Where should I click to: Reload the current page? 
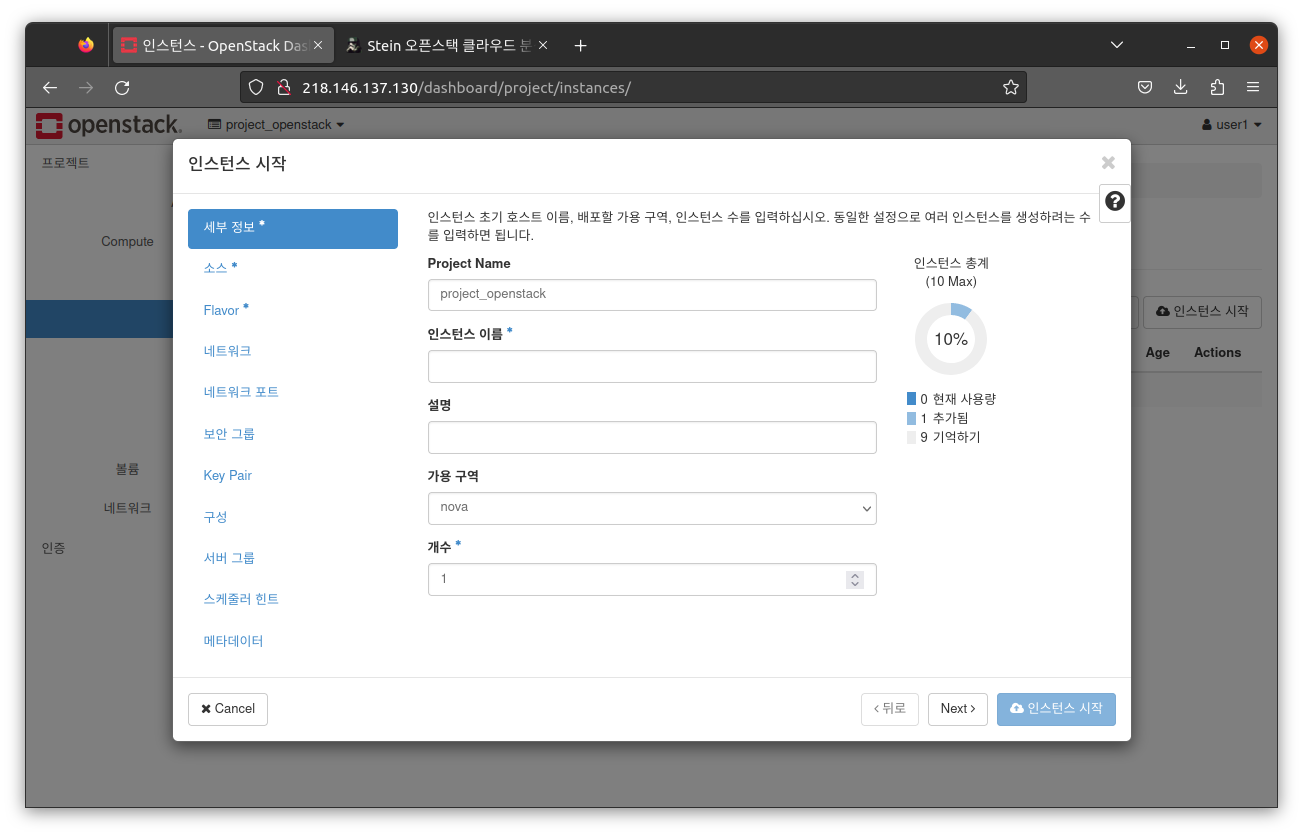tap(122, 88)
